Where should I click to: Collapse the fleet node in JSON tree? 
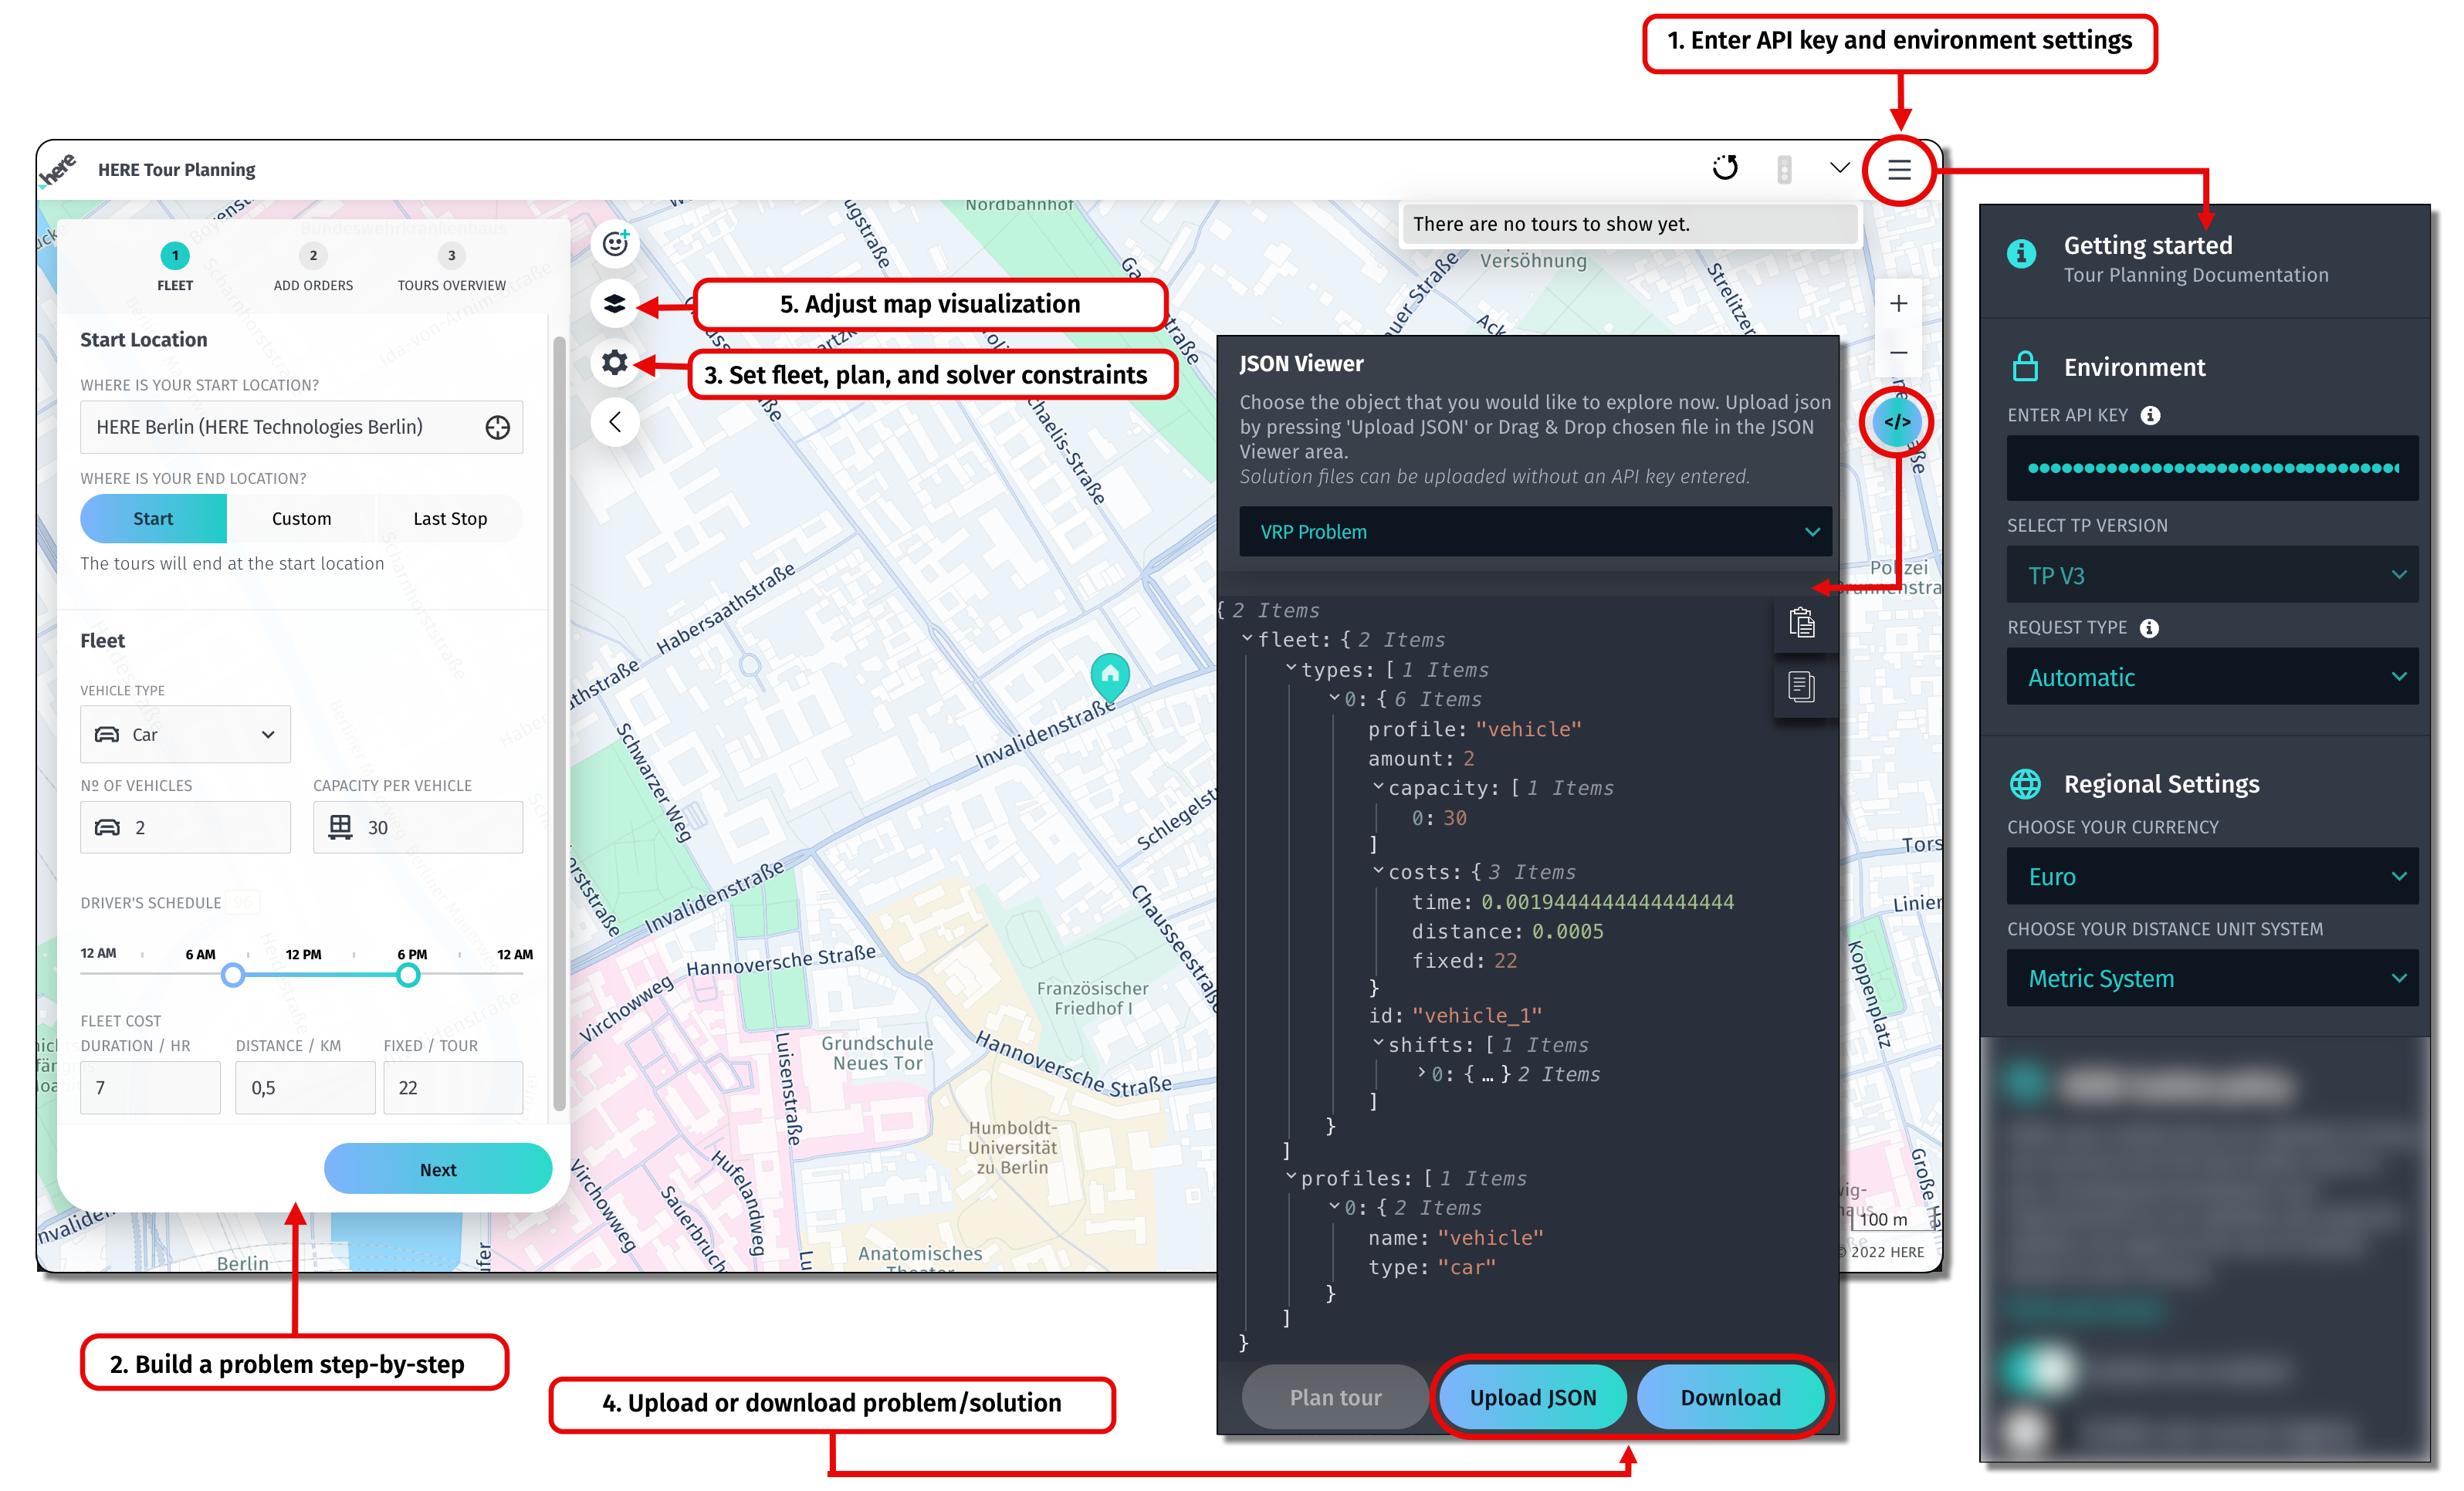1247,639
